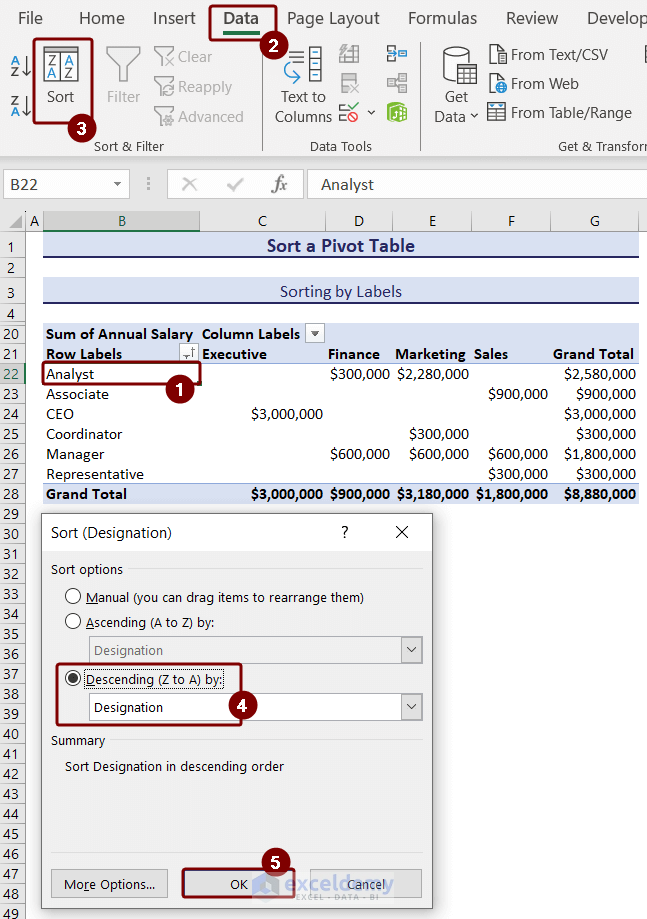The width and height of the screenshot is (647, 919).
Task: Select column G header
Action: pos(595,222)
